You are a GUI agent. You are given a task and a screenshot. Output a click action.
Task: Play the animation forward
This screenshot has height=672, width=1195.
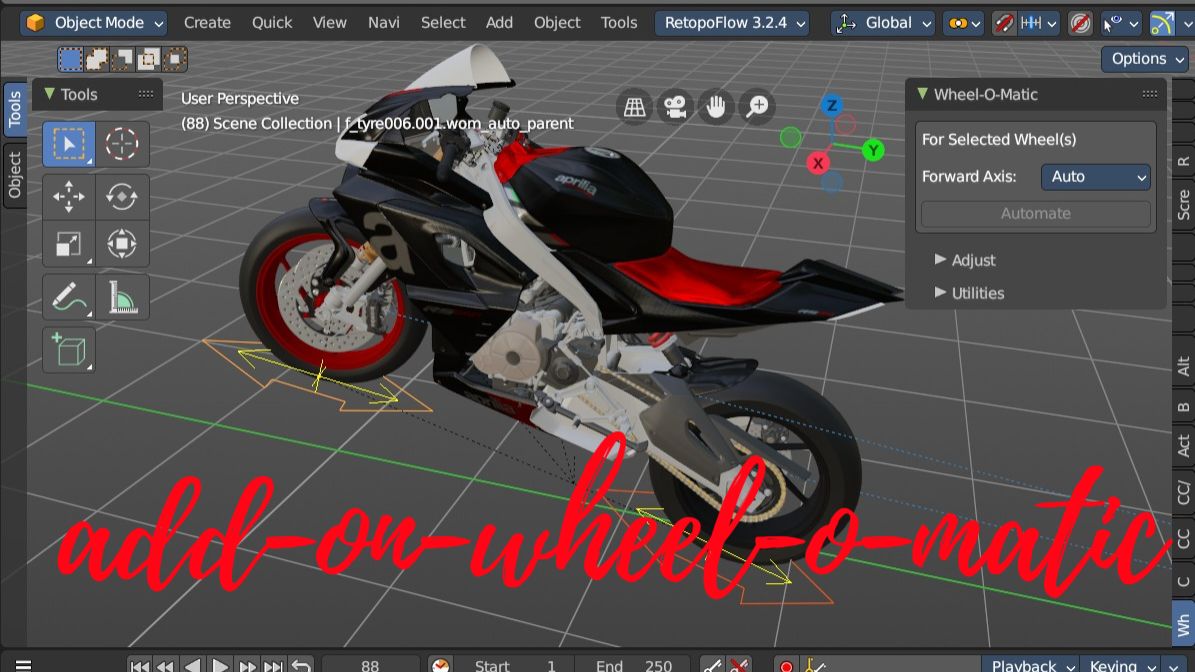[x=220, y=666]
